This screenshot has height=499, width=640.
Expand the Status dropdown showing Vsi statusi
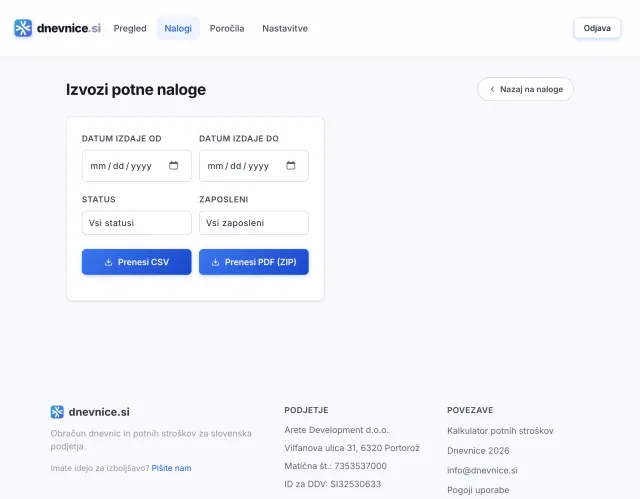pyautogui.click(x=136, y=223)
